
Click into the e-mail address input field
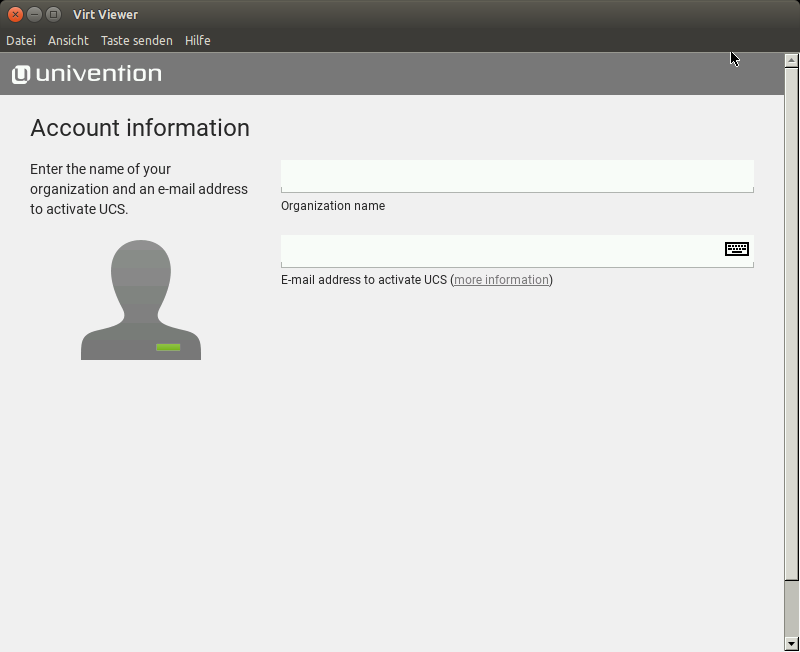point(500,250)
